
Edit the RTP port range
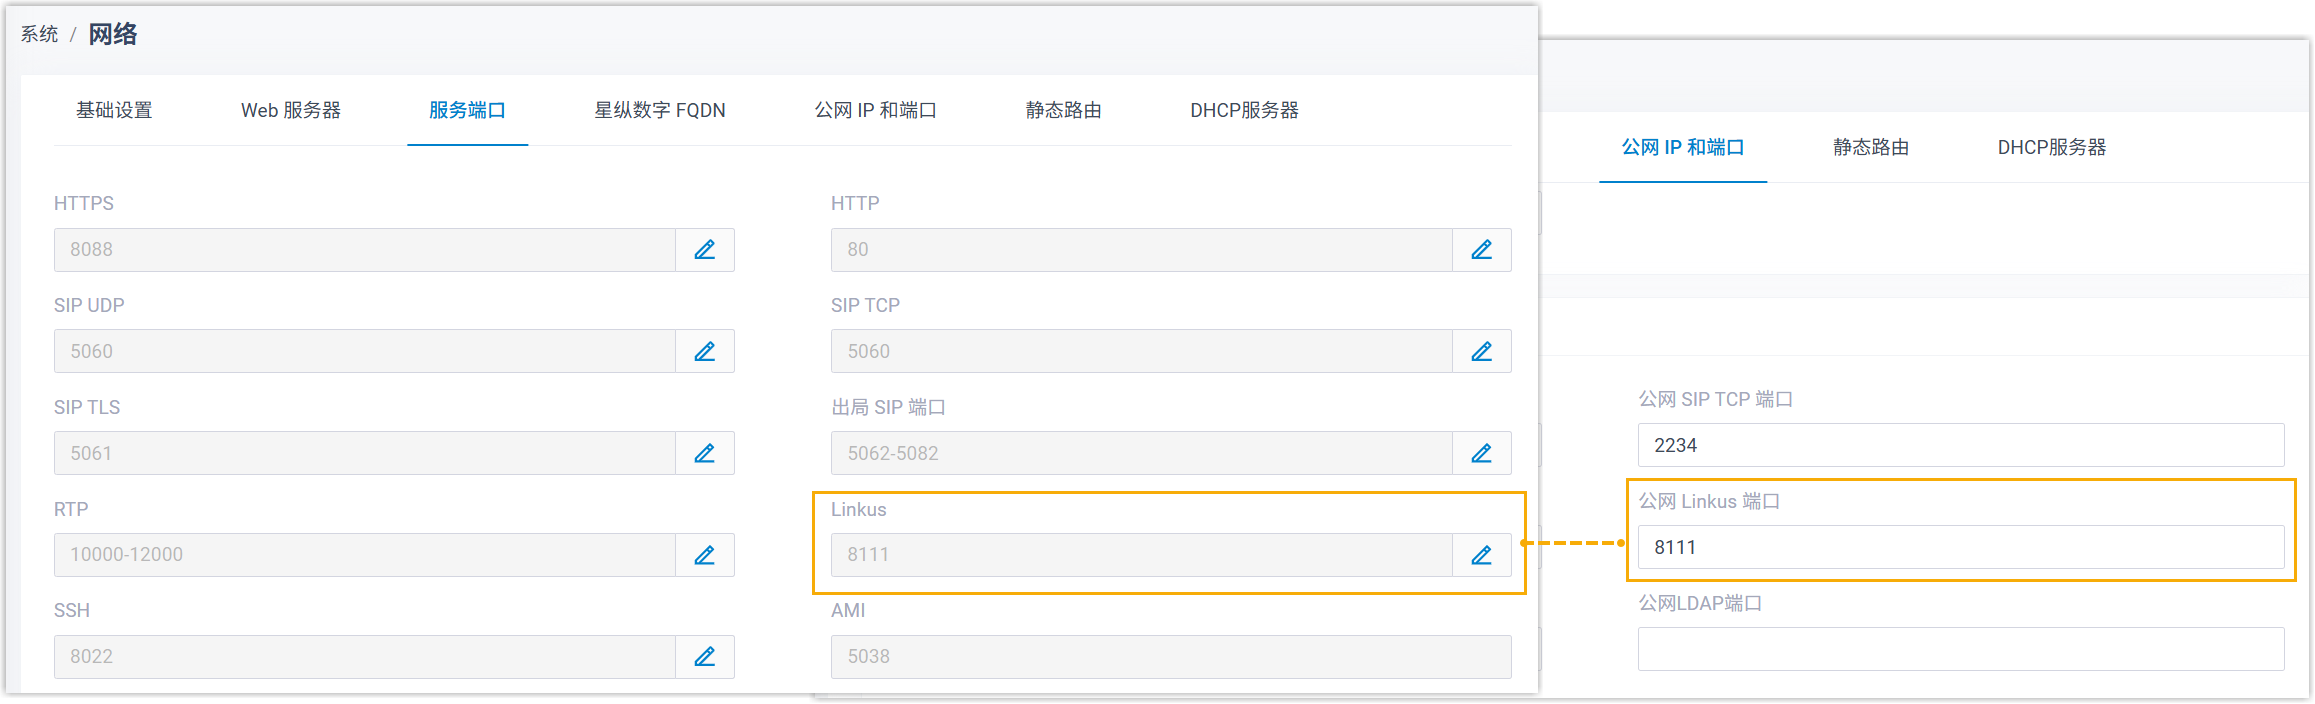click(705, 555)
